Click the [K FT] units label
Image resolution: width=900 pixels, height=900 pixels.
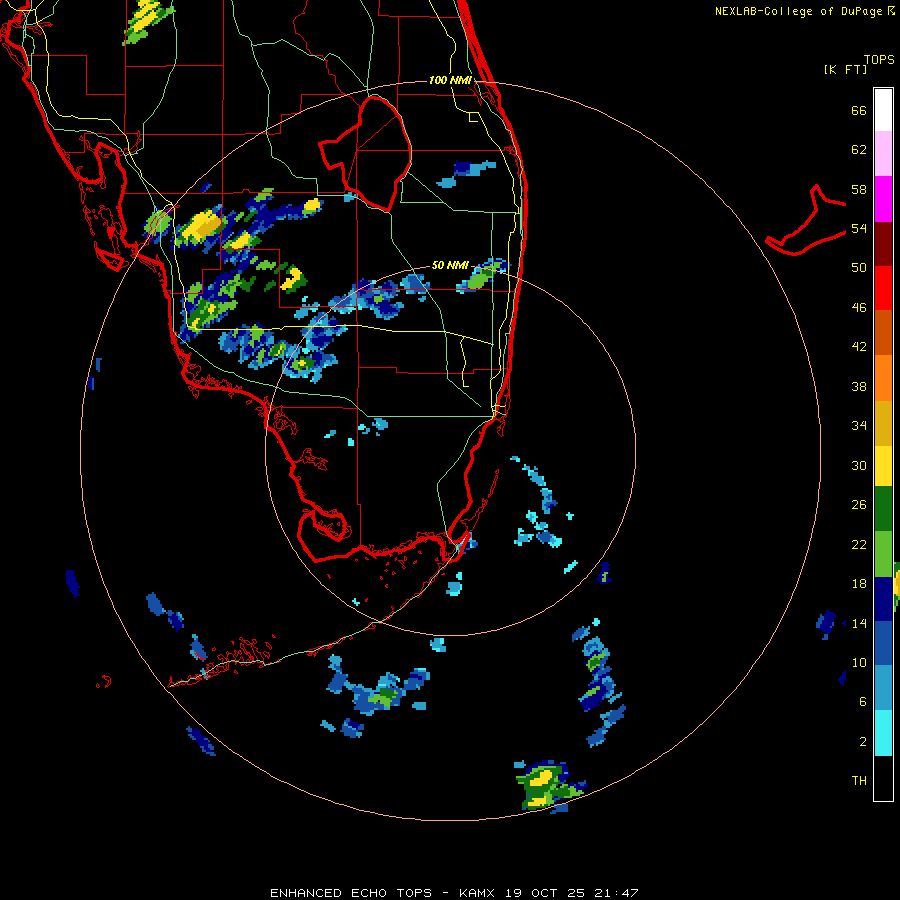click(845, 69)
